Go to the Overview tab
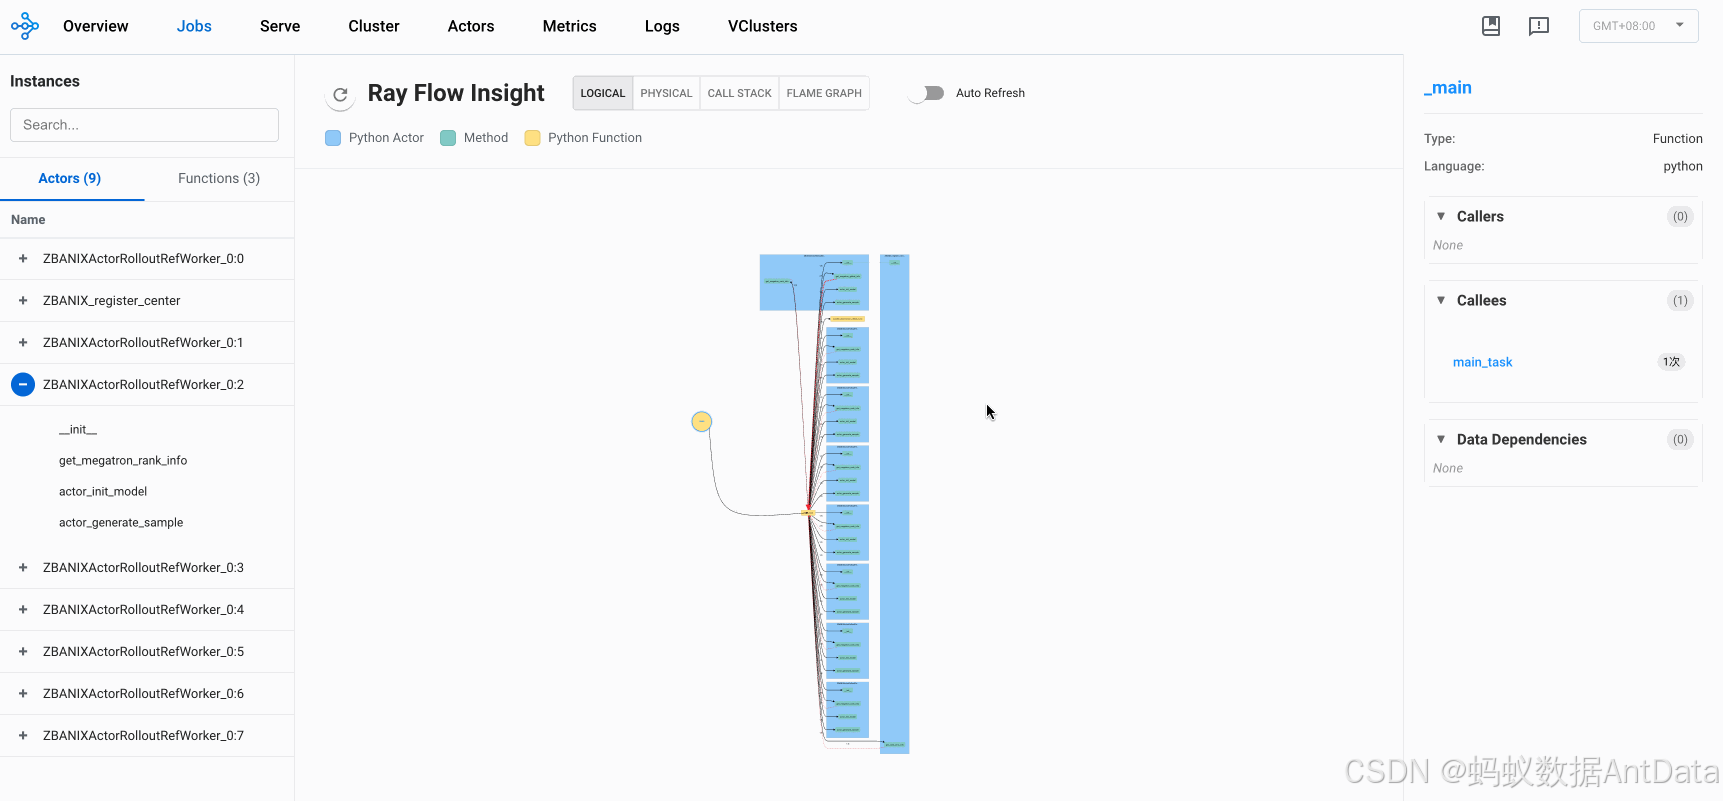The image size is (1723, 801). (96, 26)
